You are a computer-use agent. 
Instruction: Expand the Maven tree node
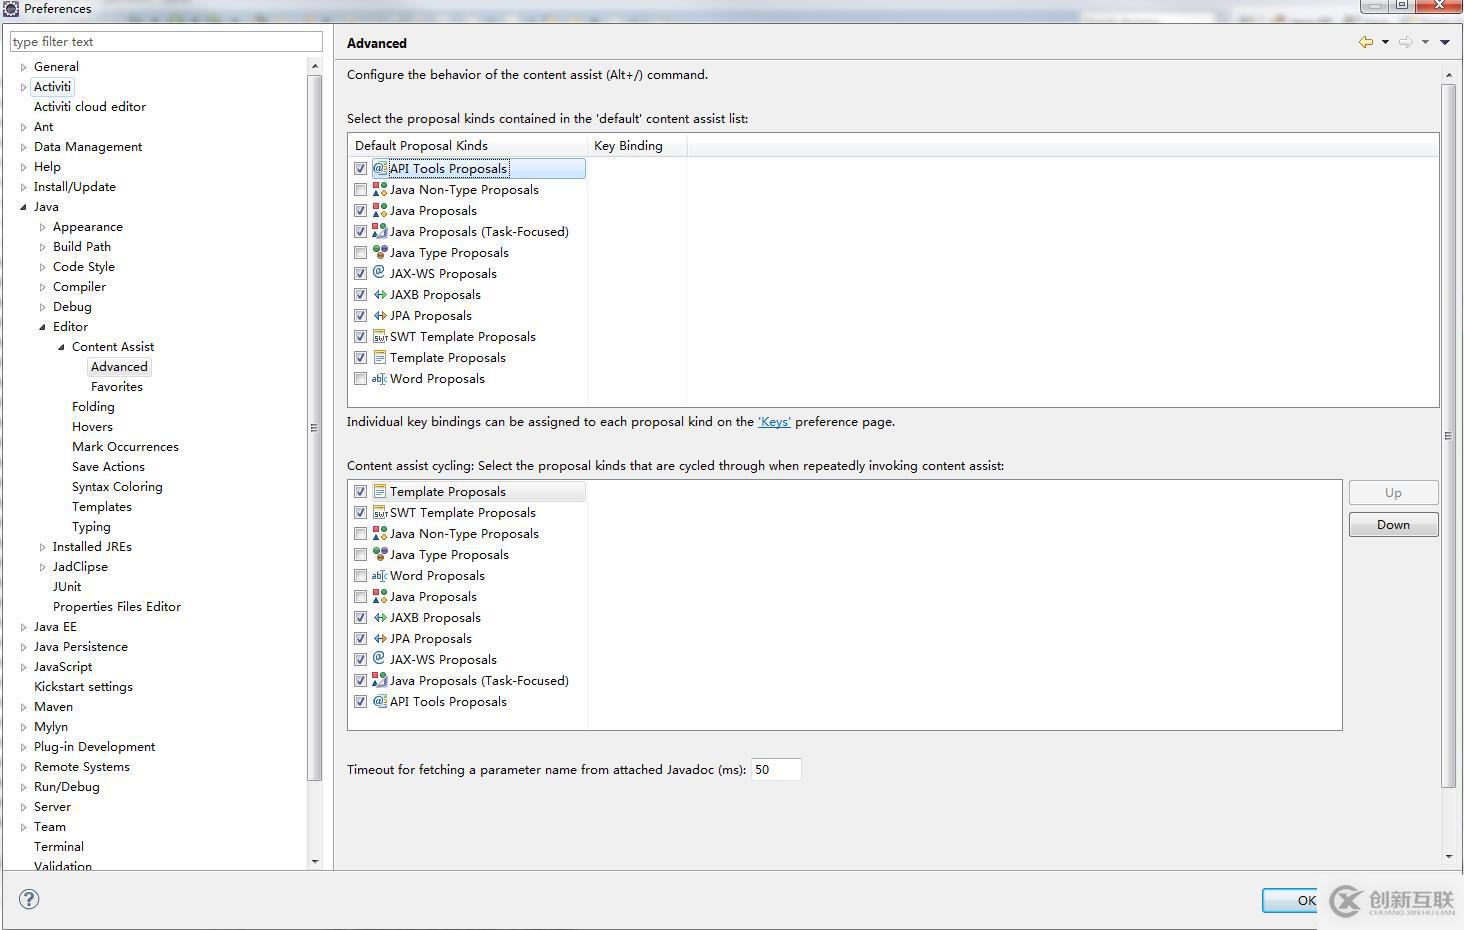click(x=23, y=707)
